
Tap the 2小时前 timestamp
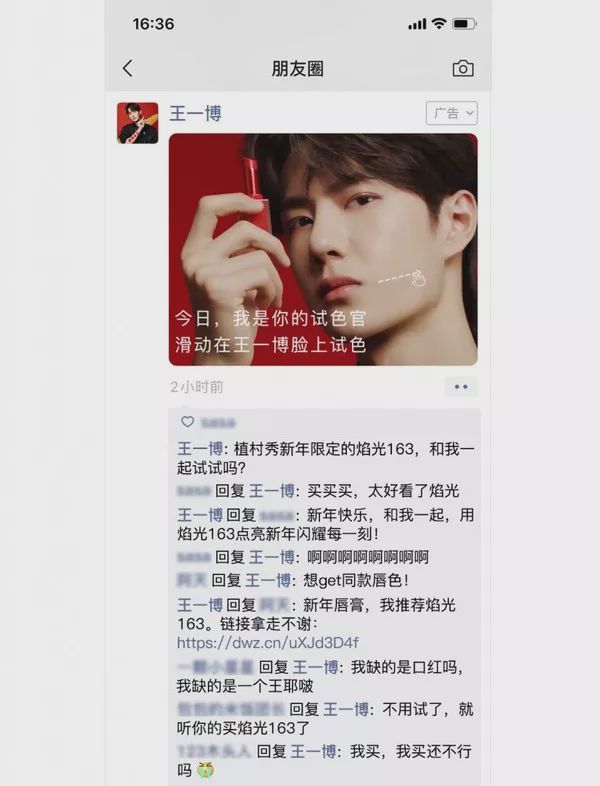pyautogui.click(x=196, y=387)
